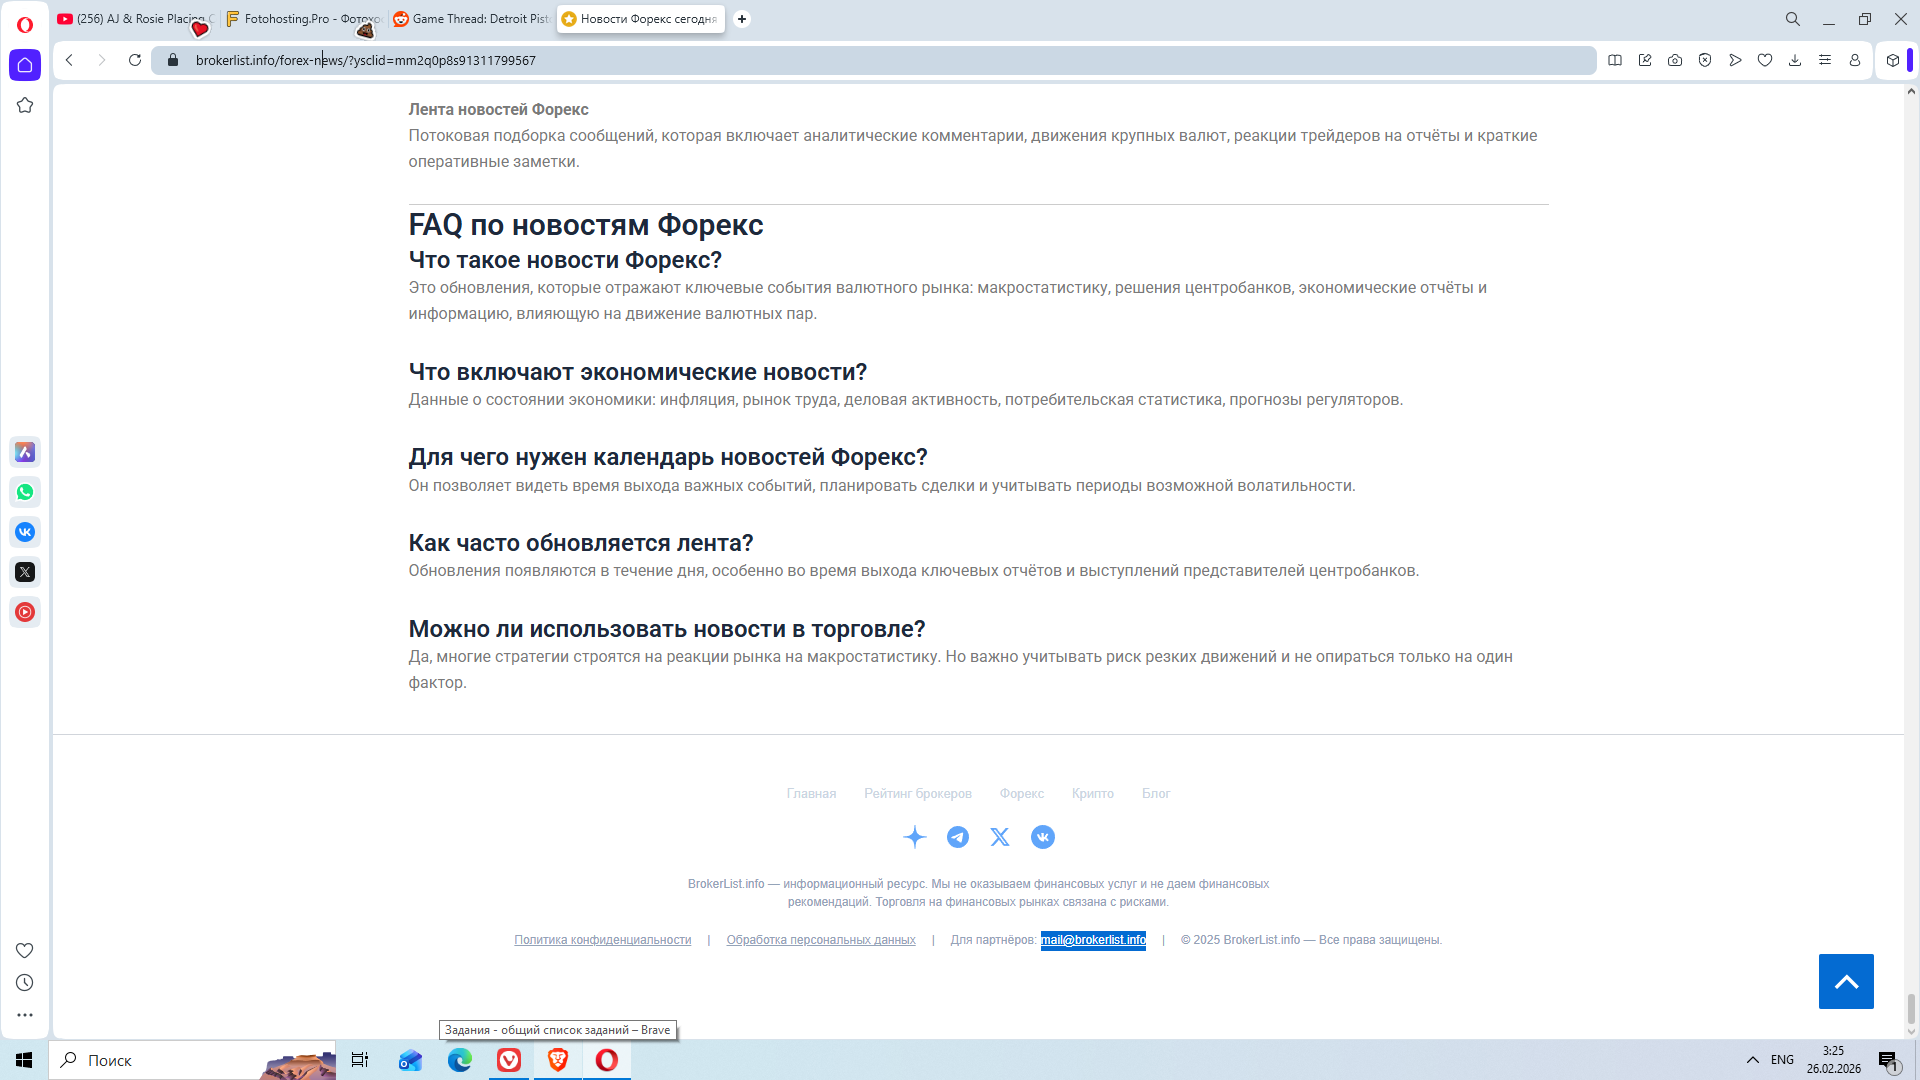Image resolution: width=1920 pixels, height=1080 pixels.
Task: Switch to Game Thread Detroit Pistons tab
Action: (x=473, y=19)
